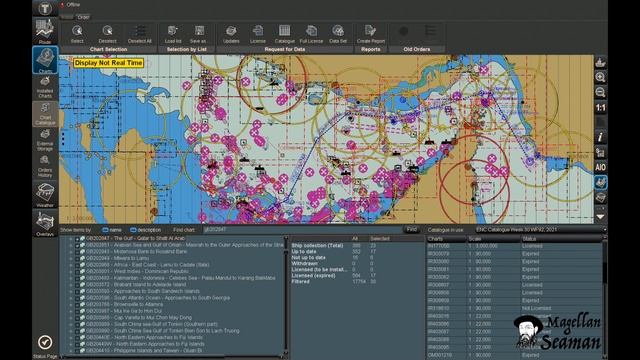Tick checkbox for GB202851 Arabian Sea

click(x=77, y=245)
